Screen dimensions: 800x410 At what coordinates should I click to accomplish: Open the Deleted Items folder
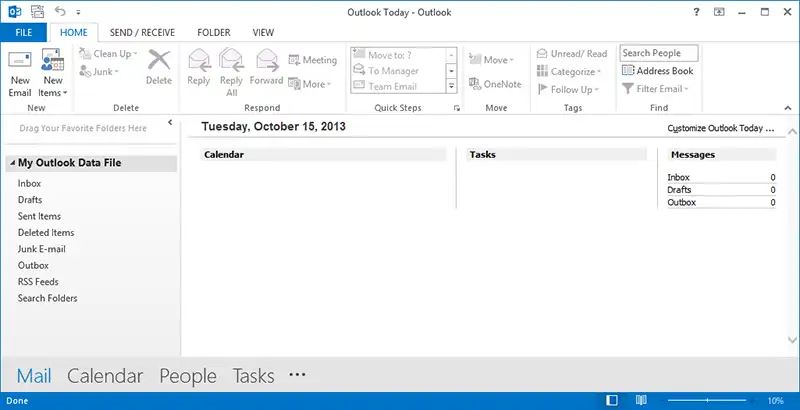pyautogui.click(x=46, y=232)
